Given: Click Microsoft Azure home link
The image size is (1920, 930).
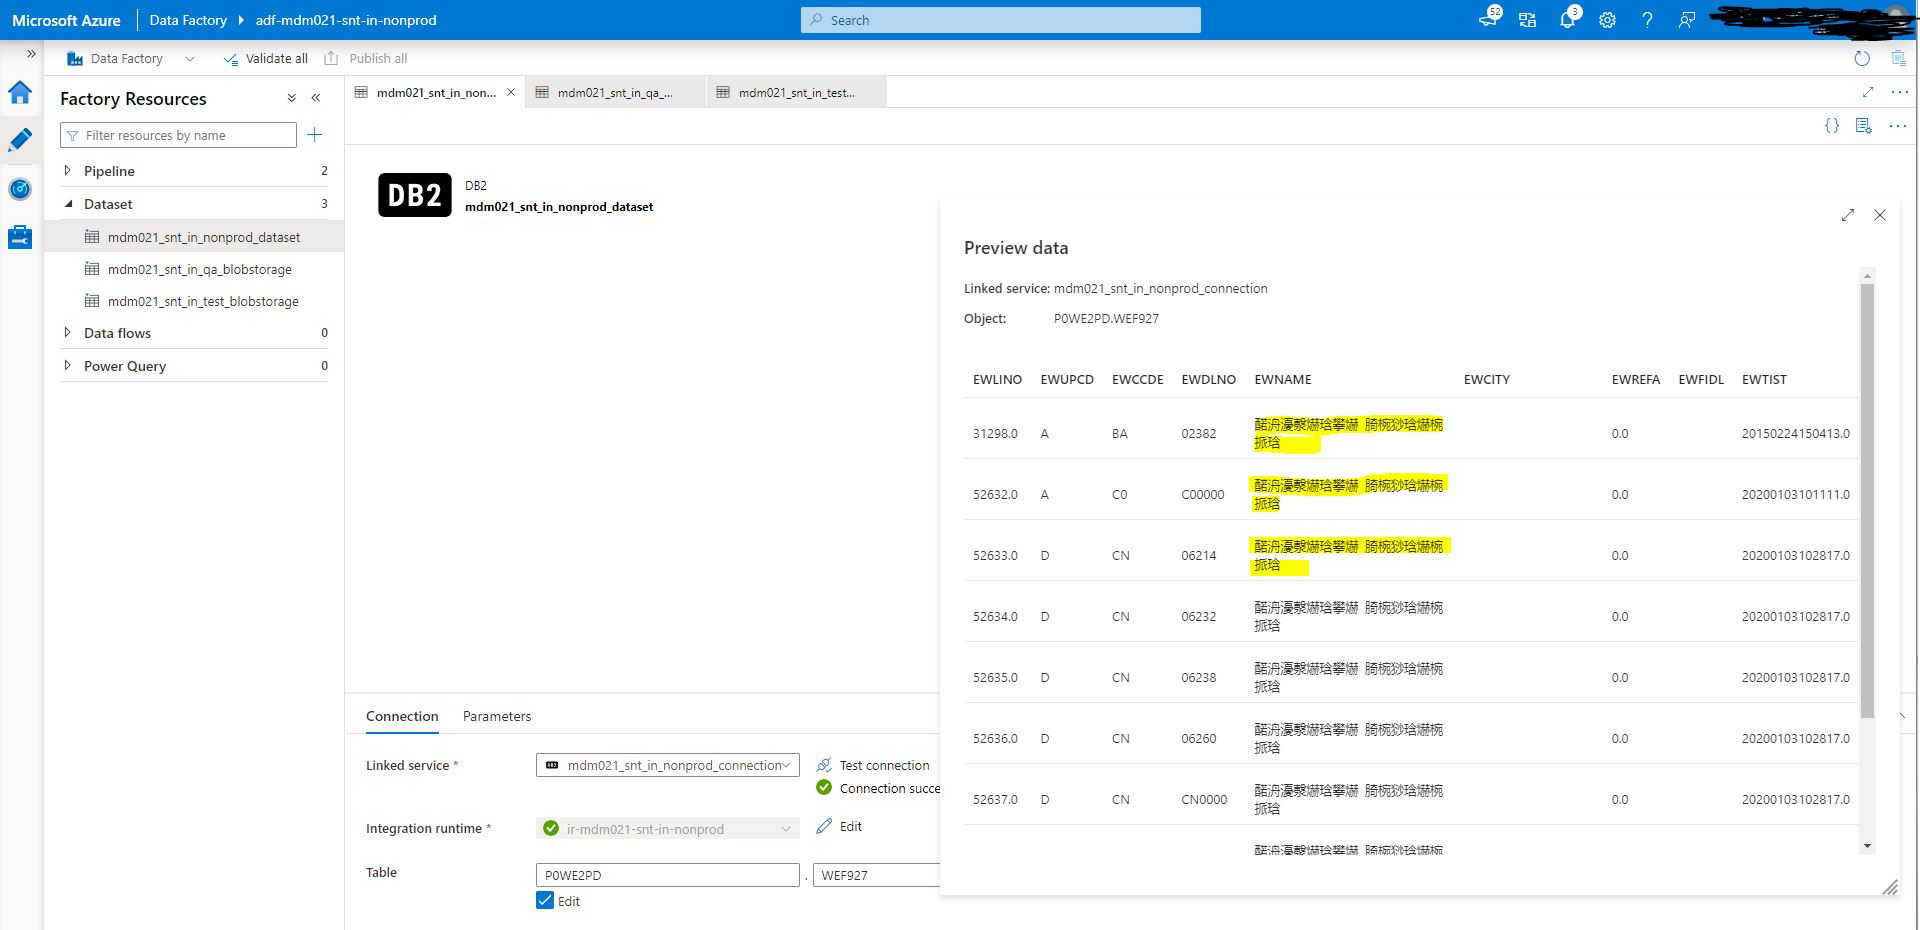Looking at the screenshot, I should [x=66, y=20].
